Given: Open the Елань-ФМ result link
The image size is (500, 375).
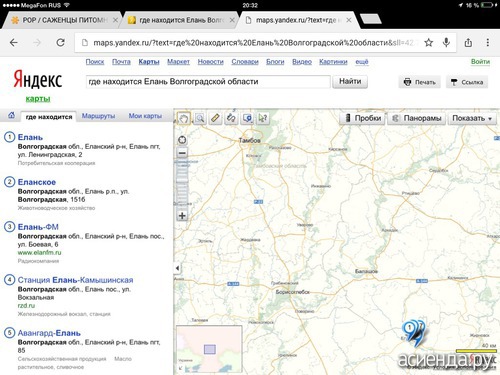Looking at the screenshot, I should tap(38, 227).
